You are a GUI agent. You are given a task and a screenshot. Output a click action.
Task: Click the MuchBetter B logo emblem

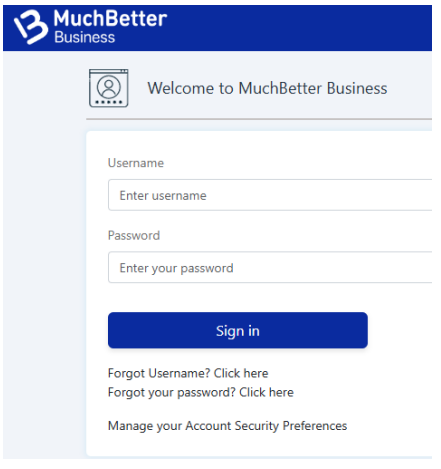[x=30, y=27]
